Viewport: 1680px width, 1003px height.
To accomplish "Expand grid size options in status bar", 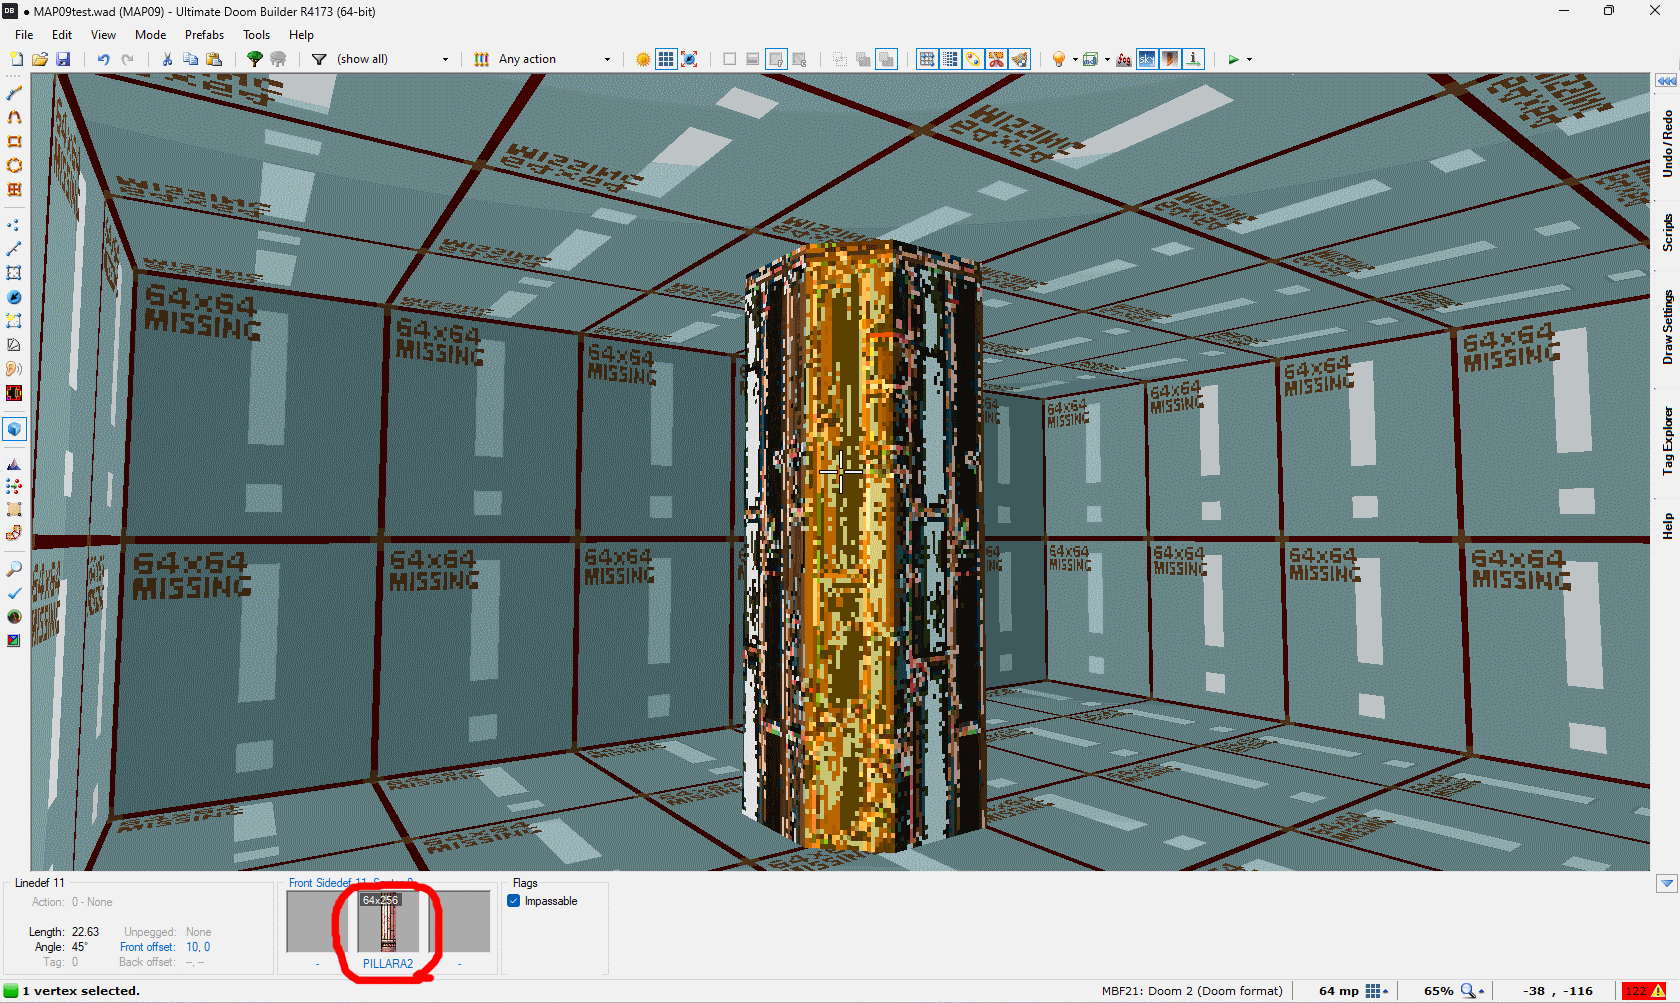I will click(1377, 991).
